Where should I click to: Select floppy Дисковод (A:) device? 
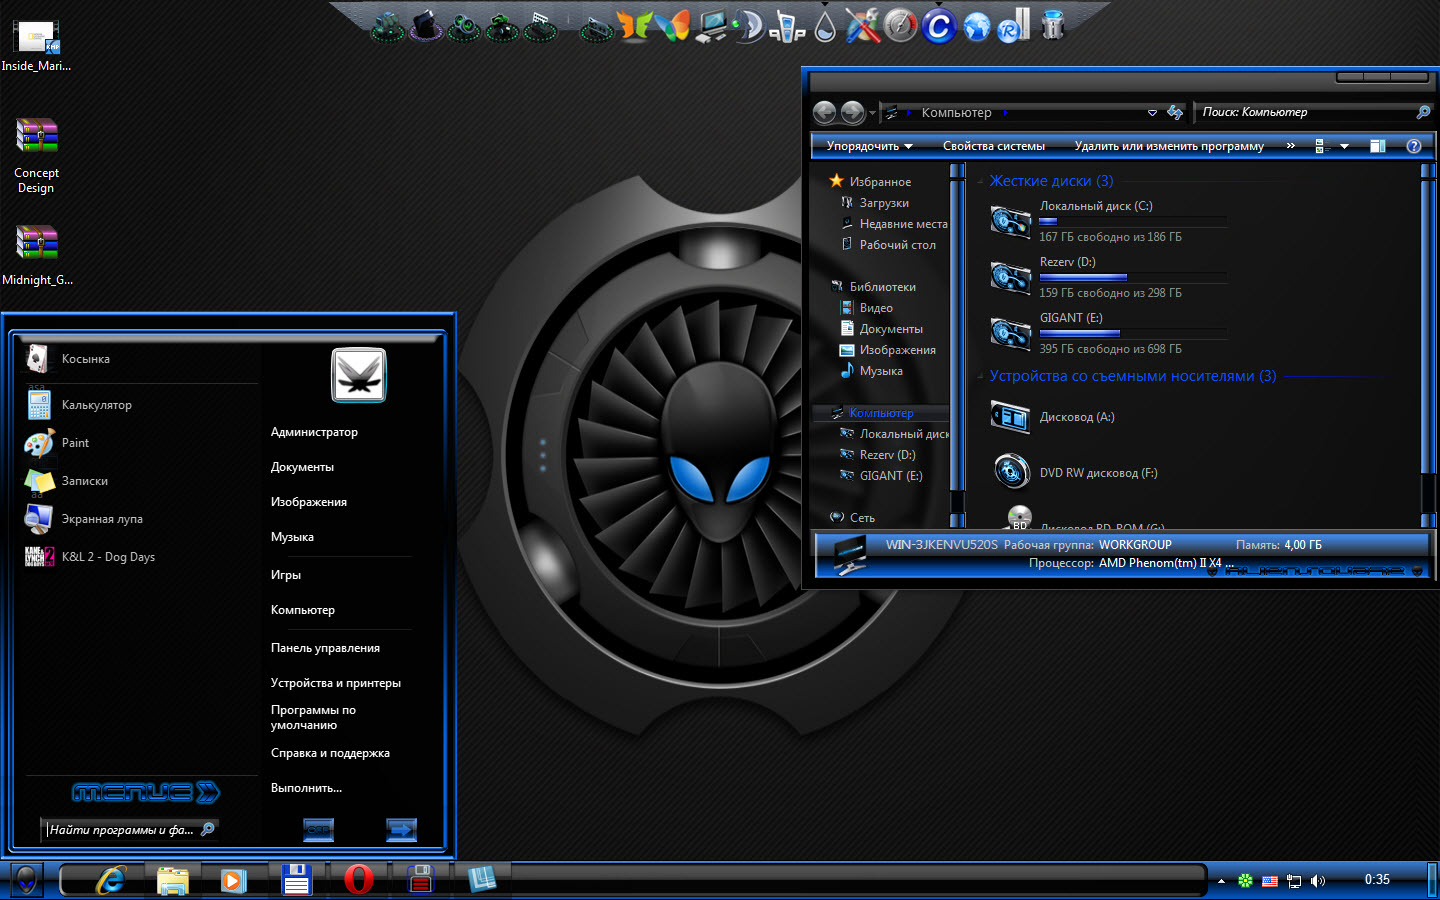point(1052,417)
